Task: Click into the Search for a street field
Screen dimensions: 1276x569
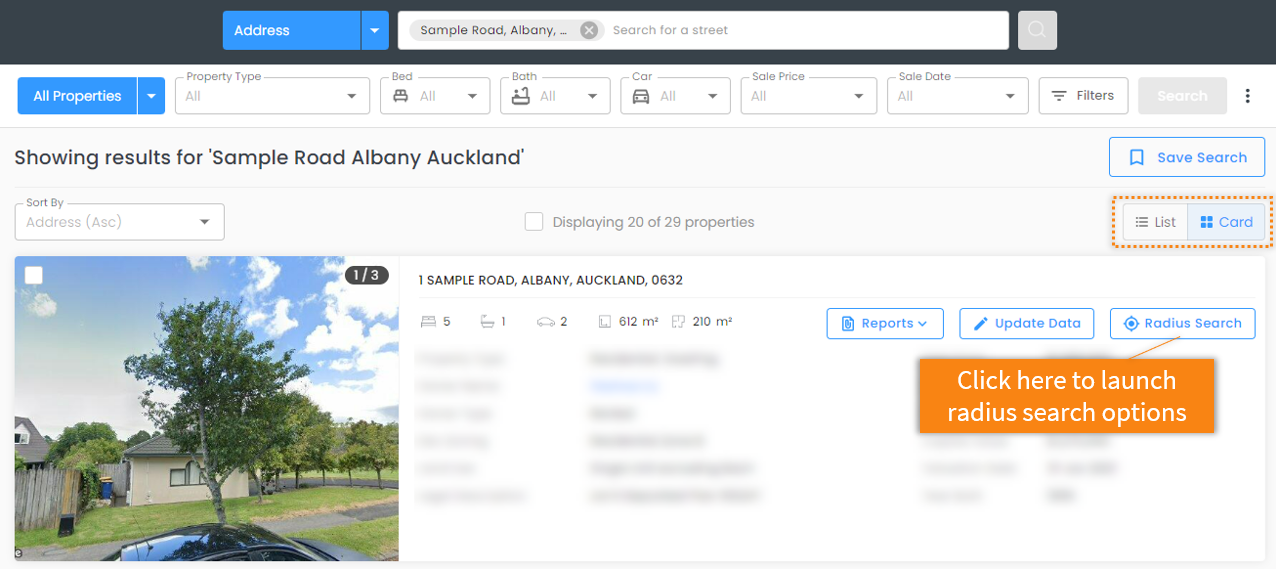Action: pyautogui.click(x=805, y=30)
